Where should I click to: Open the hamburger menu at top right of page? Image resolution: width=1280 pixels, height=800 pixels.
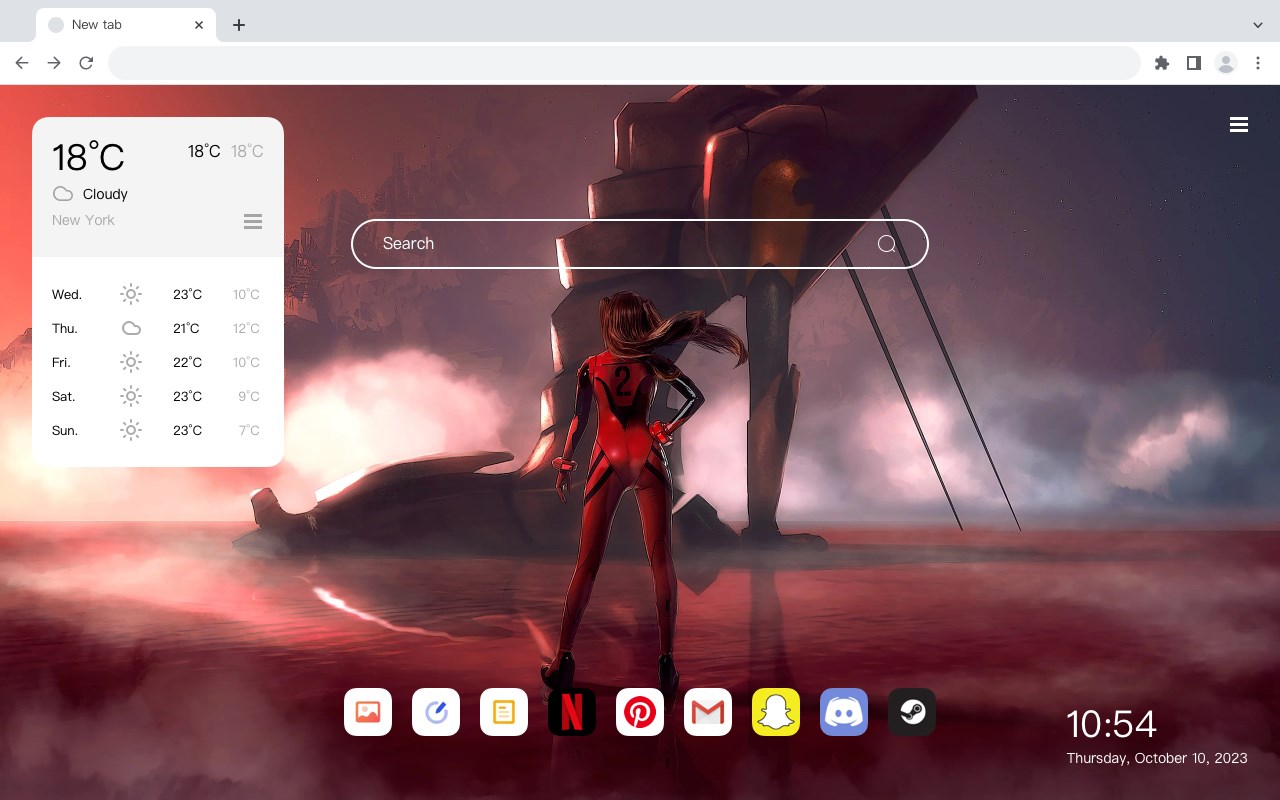[x=1239, y=125]
